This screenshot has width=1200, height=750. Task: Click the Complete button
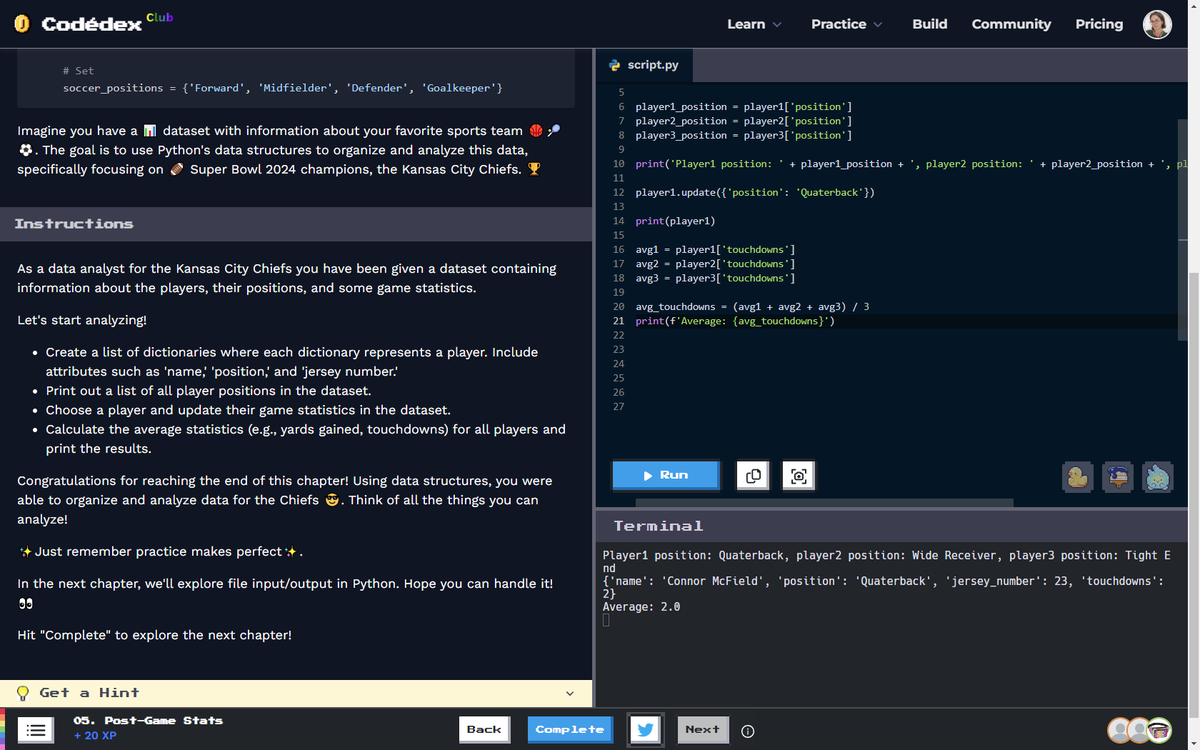570,730
